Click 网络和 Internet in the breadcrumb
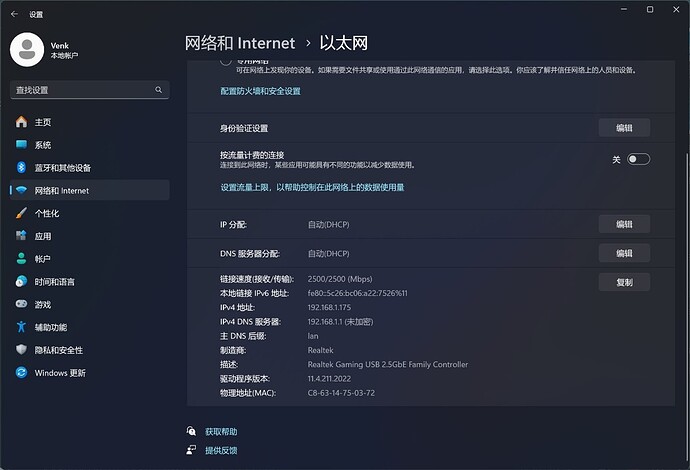 pos(240,43)
